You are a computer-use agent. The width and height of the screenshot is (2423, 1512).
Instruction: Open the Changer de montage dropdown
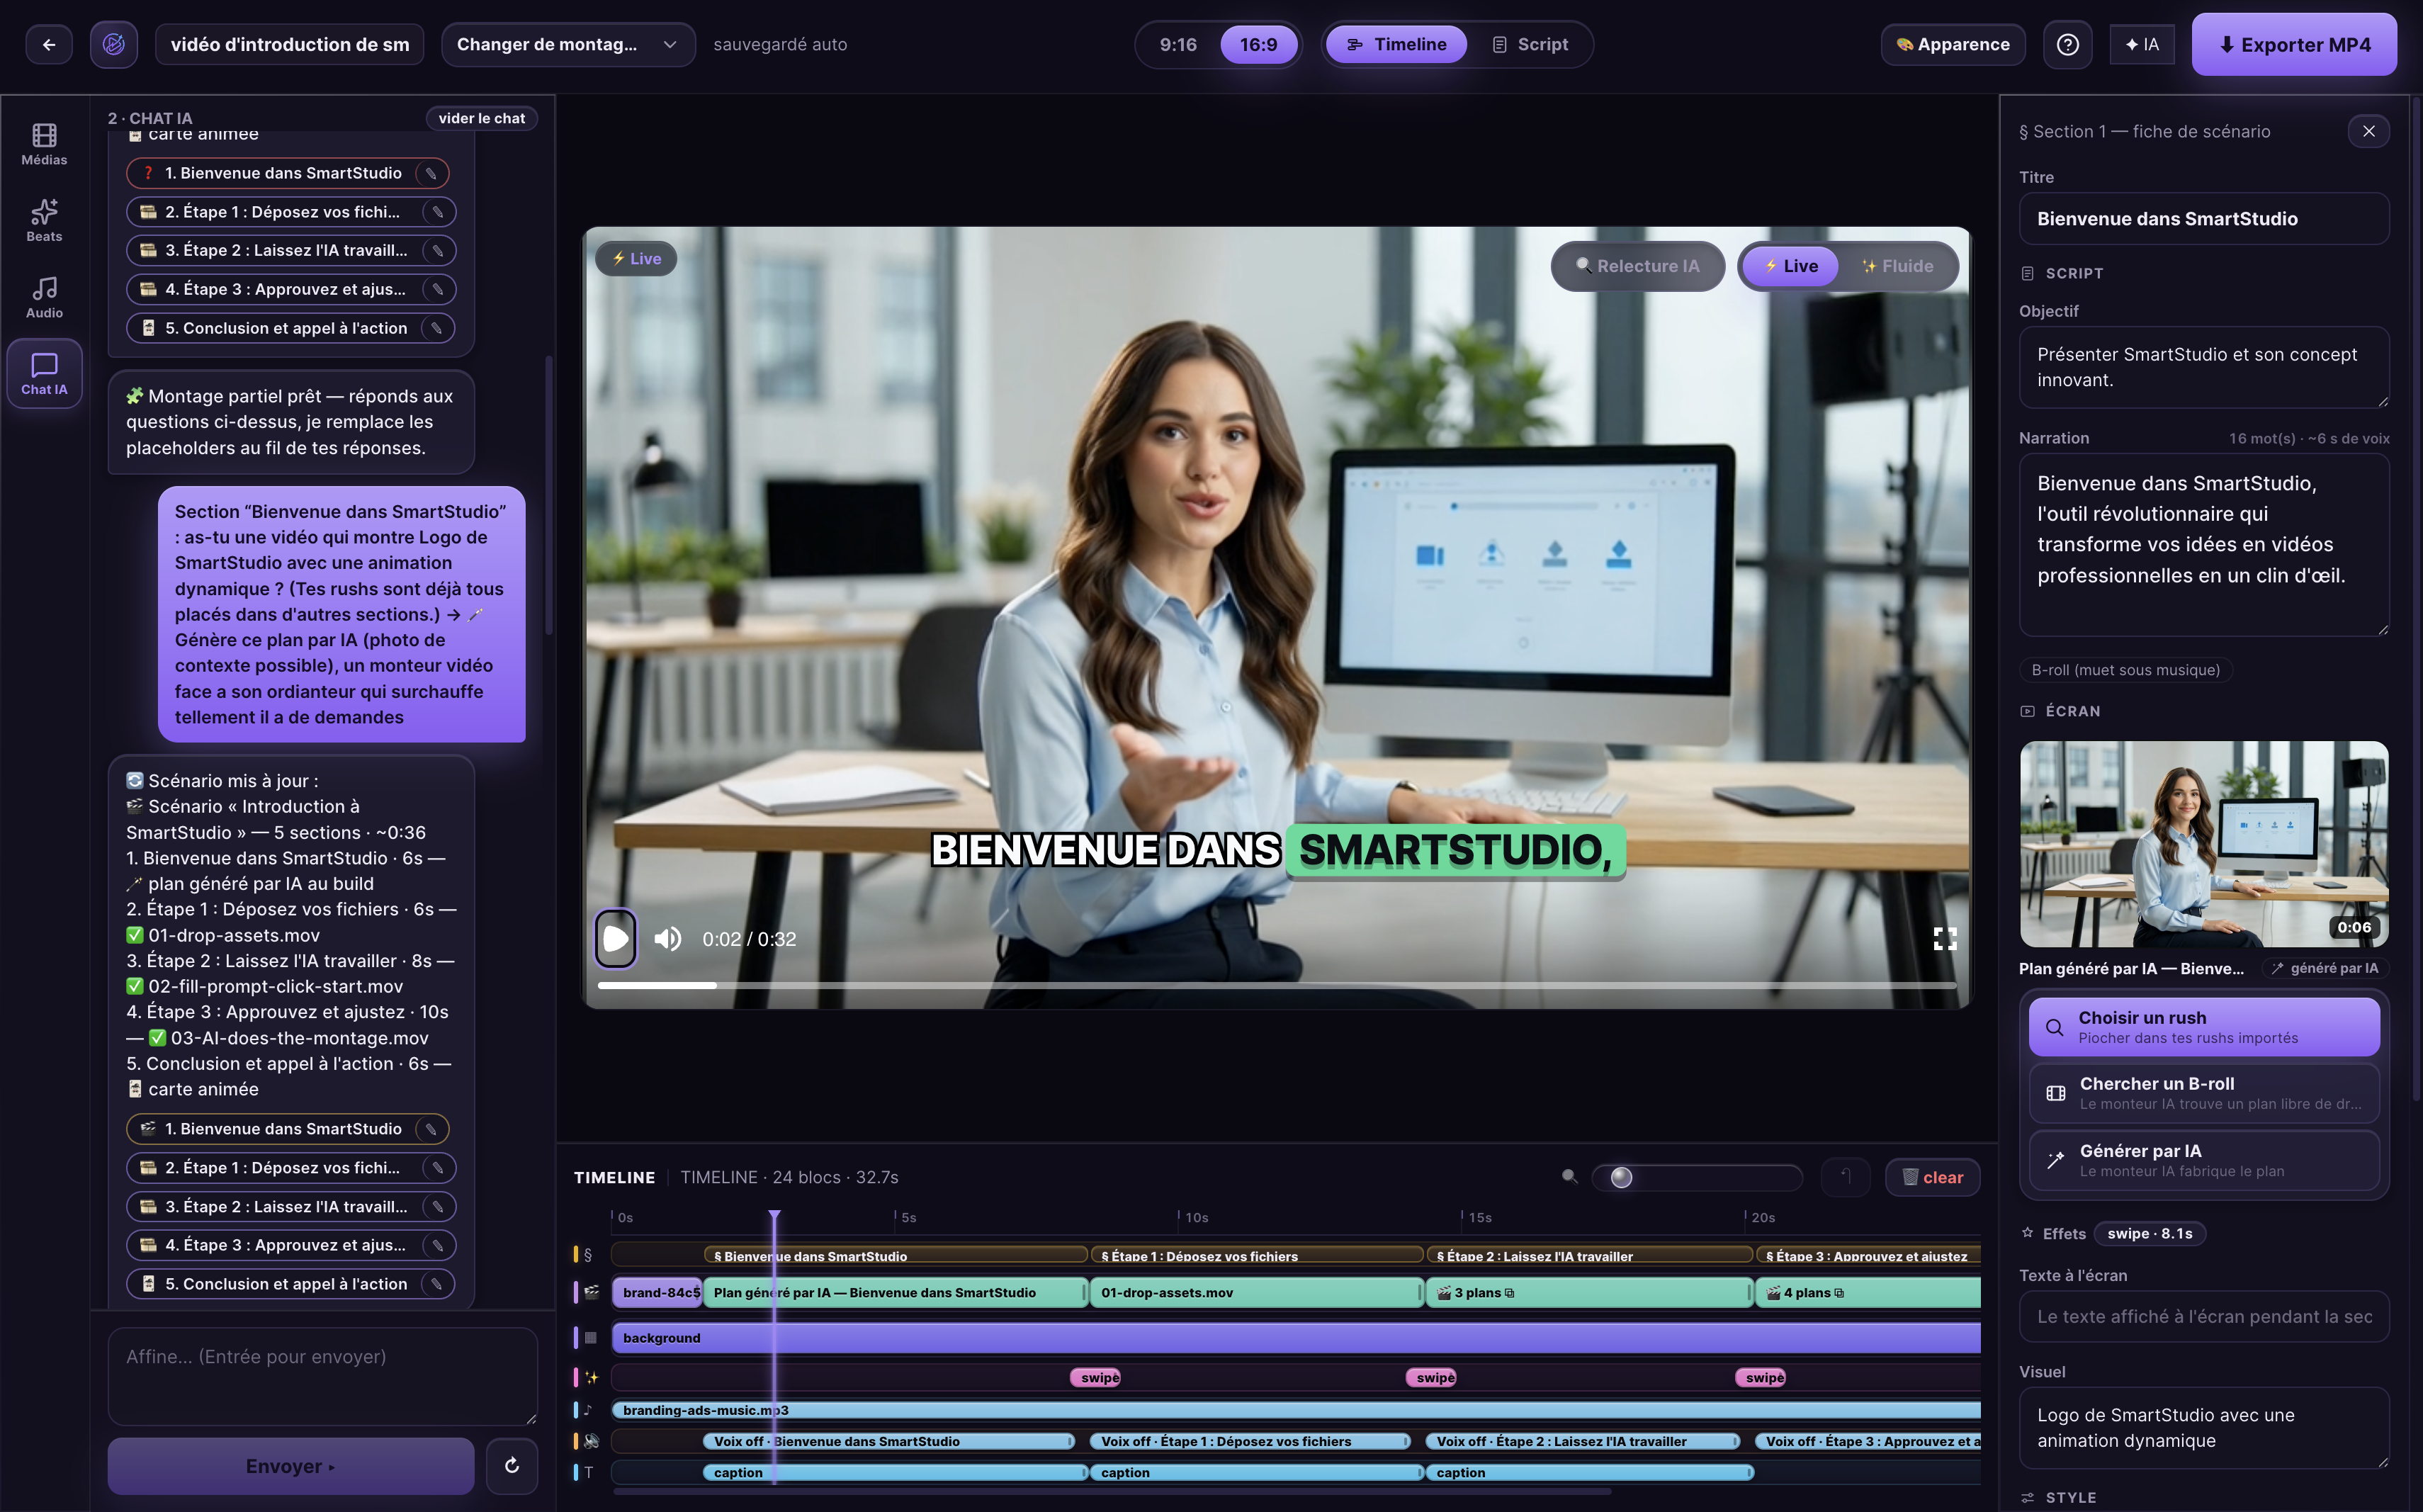tap(568, 44)
